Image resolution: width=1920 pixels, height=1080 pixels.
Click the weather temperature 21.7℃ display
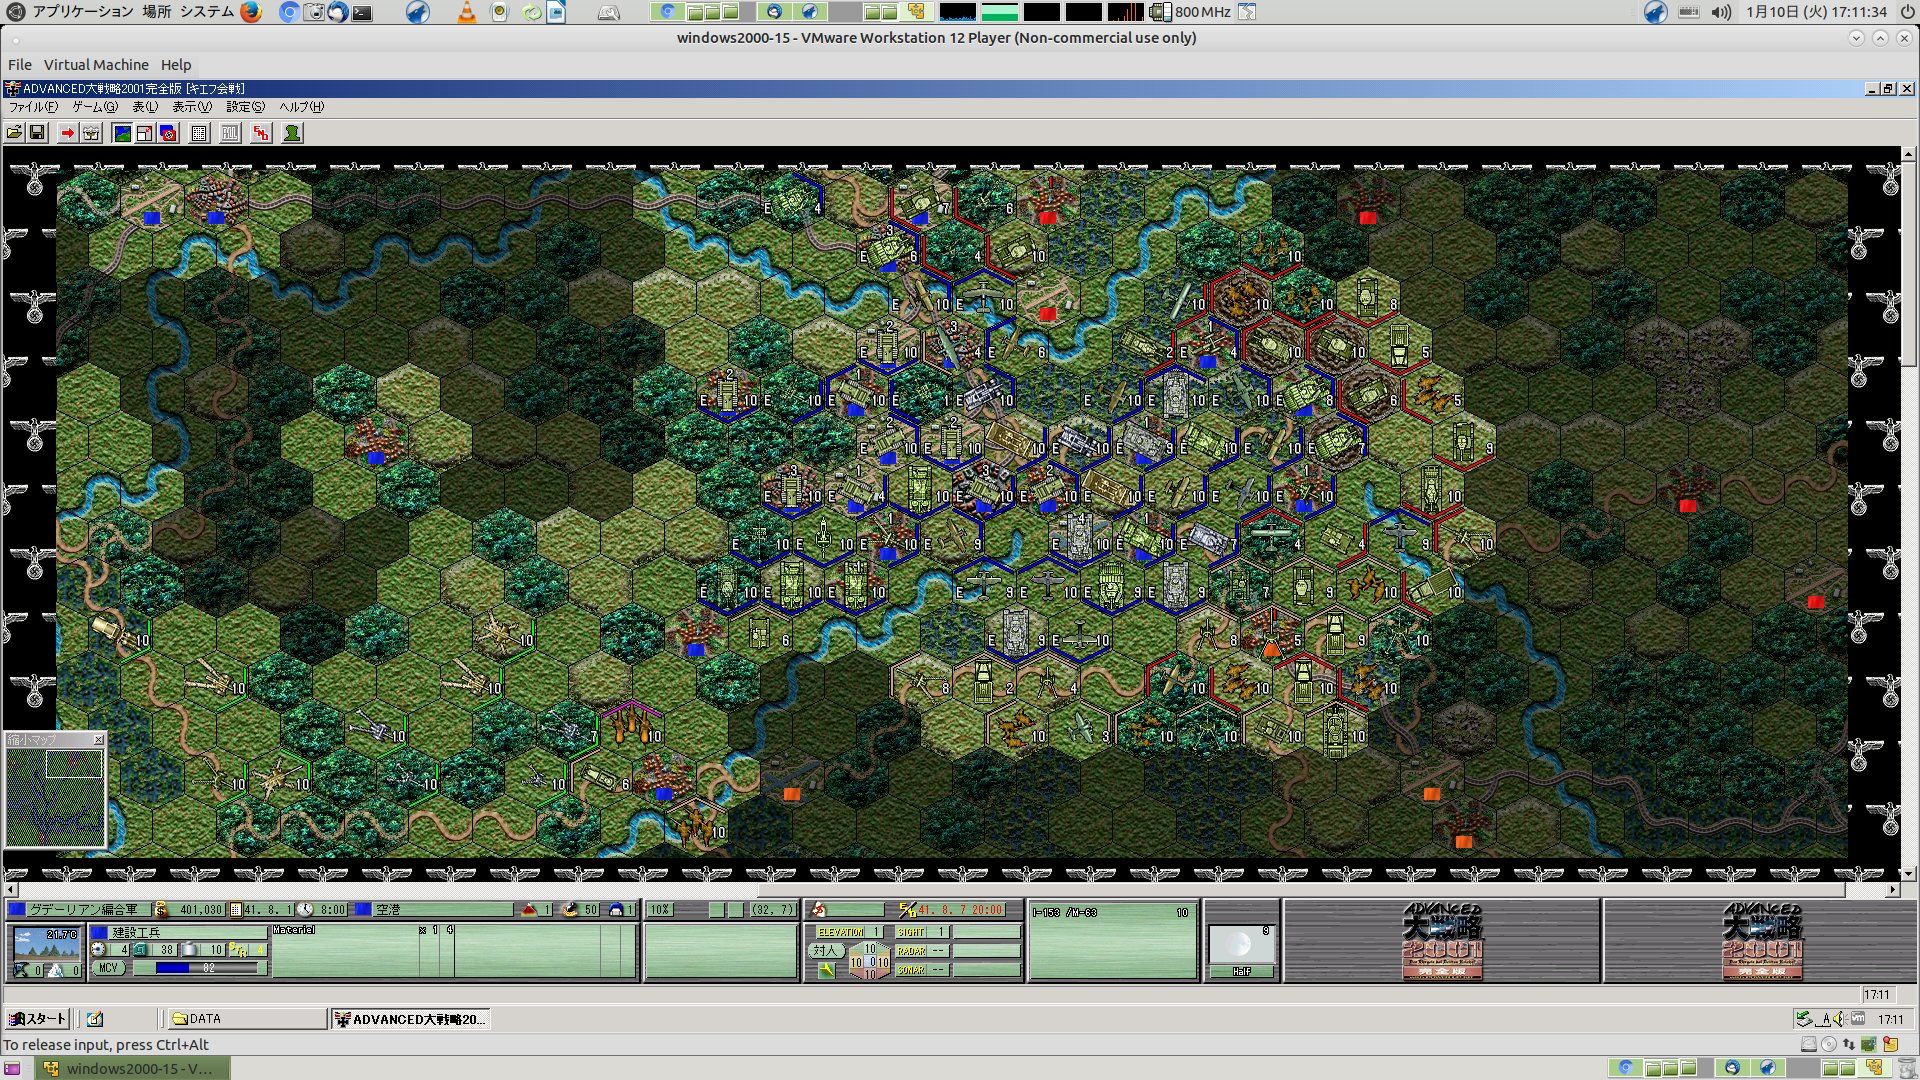coord(47,943)
